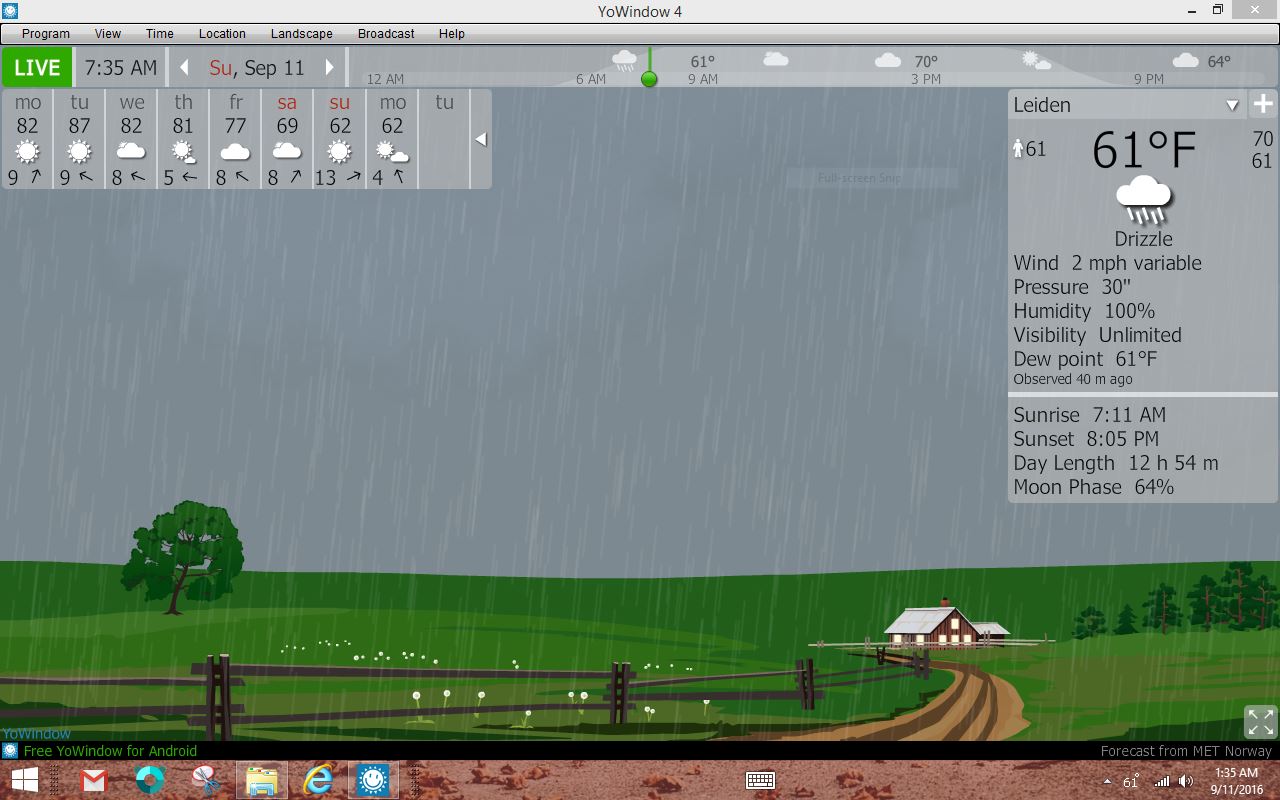The height and width of the screenshot is (800, 1280).
Task: Select Friday in the forecast strip
Action: [x=236, y=139]
